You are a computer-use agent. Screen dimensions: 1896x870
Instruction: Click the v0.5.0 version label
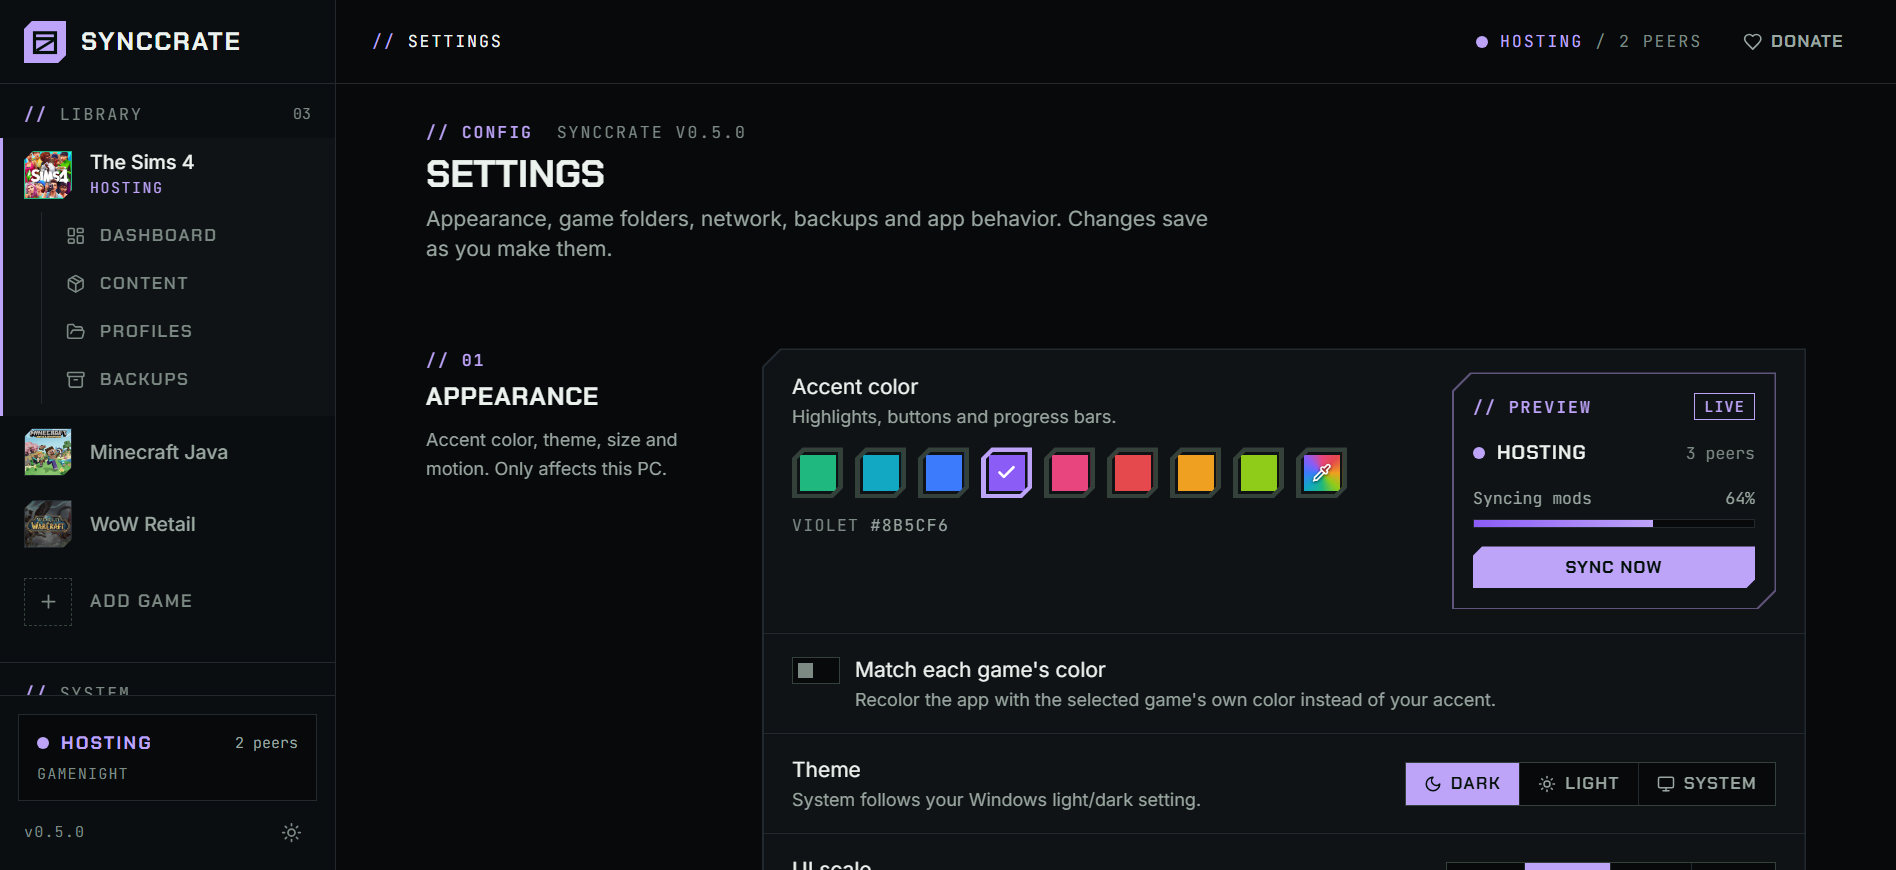pos(54,832)
